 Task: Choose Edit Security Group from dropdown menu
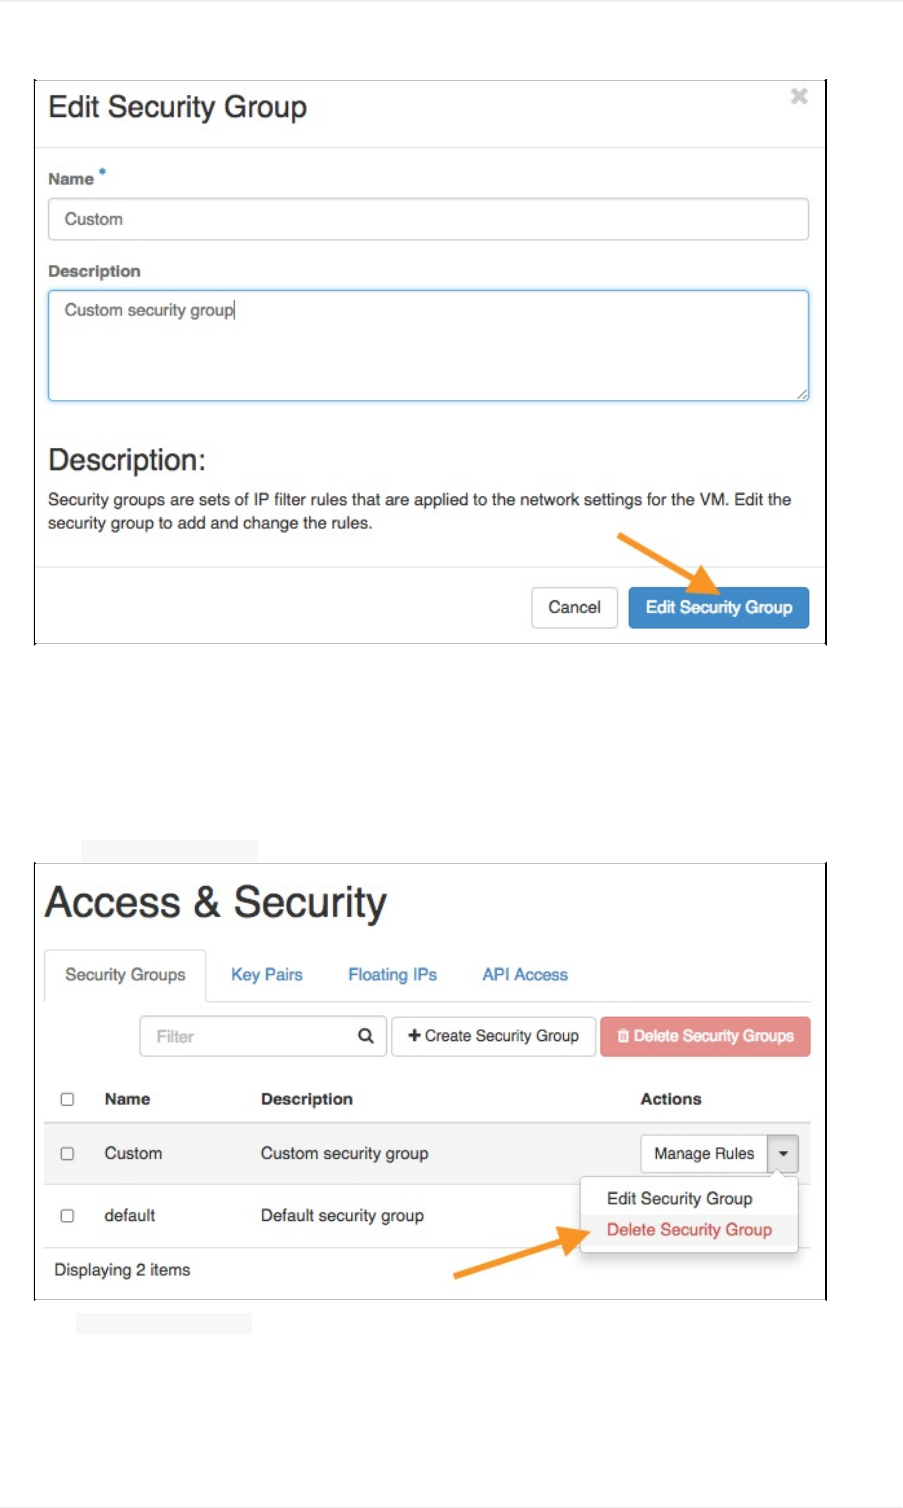tap(679, 1198)
